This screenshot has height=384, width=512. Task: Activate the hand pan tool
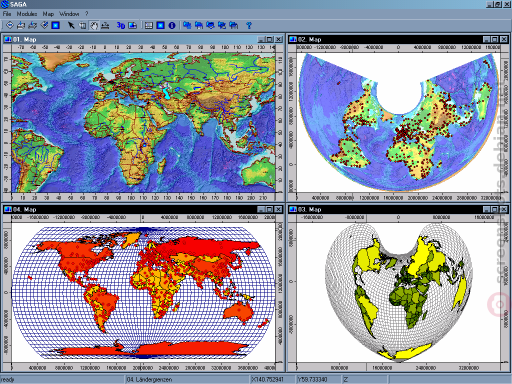point(94,25)
